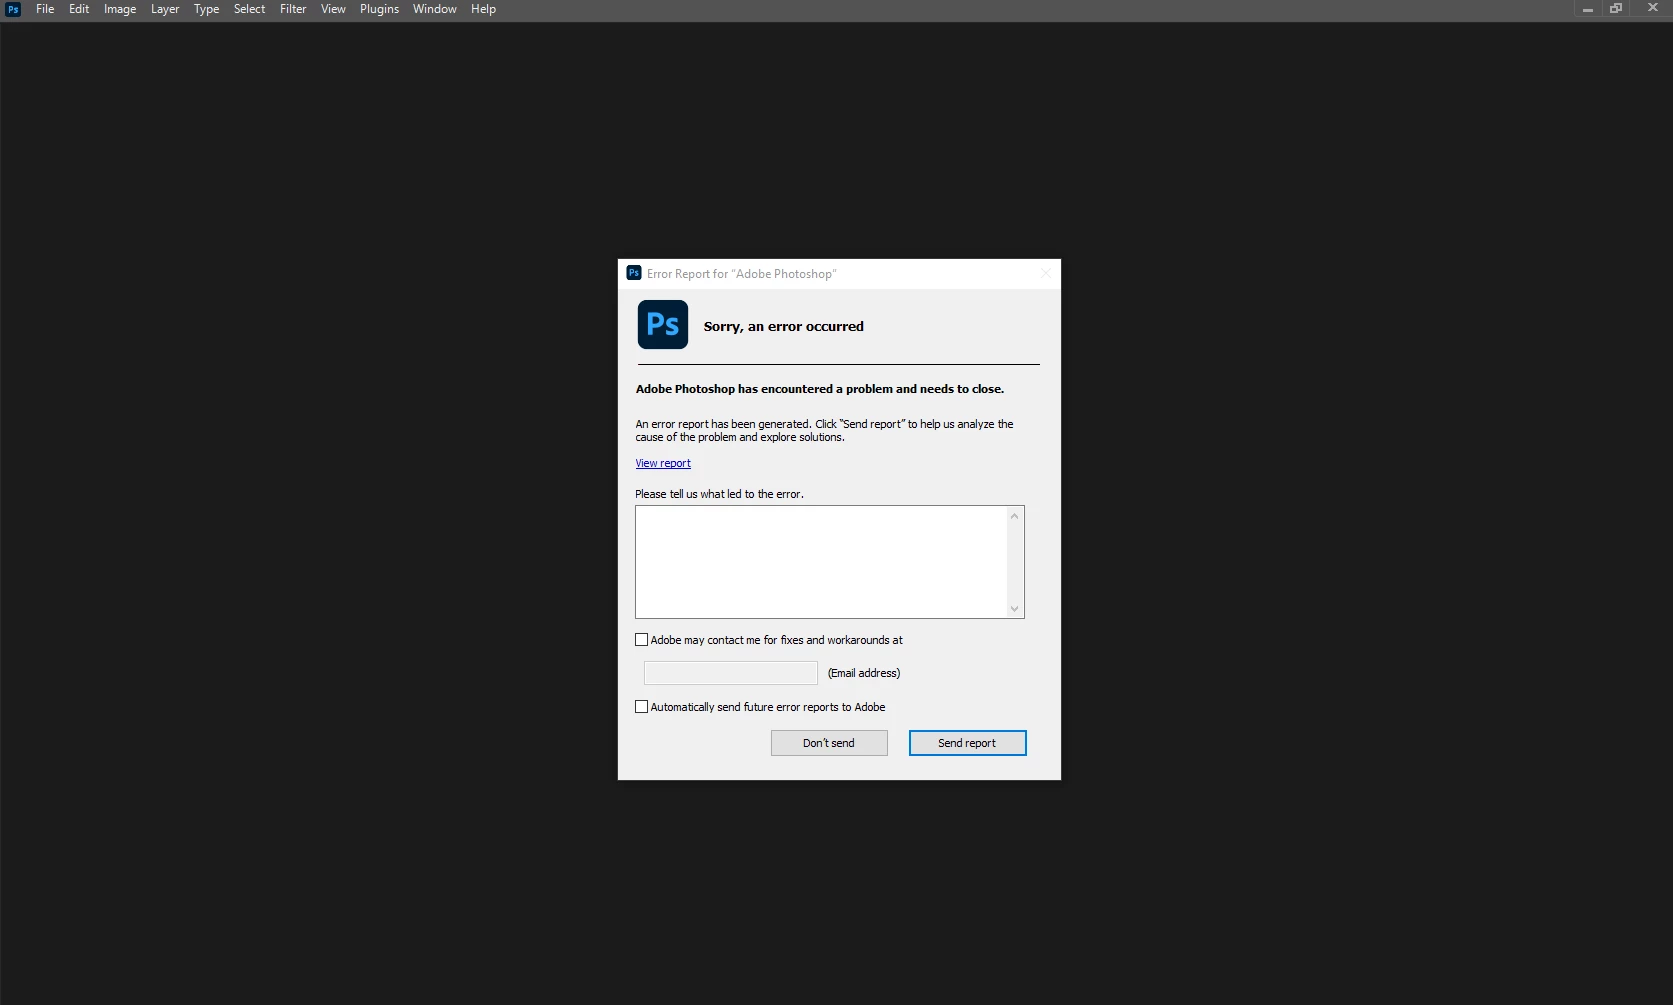The height and width of the screenshot is (1005, 1673).
Task: Open the File menu
Action: (45, 9)
